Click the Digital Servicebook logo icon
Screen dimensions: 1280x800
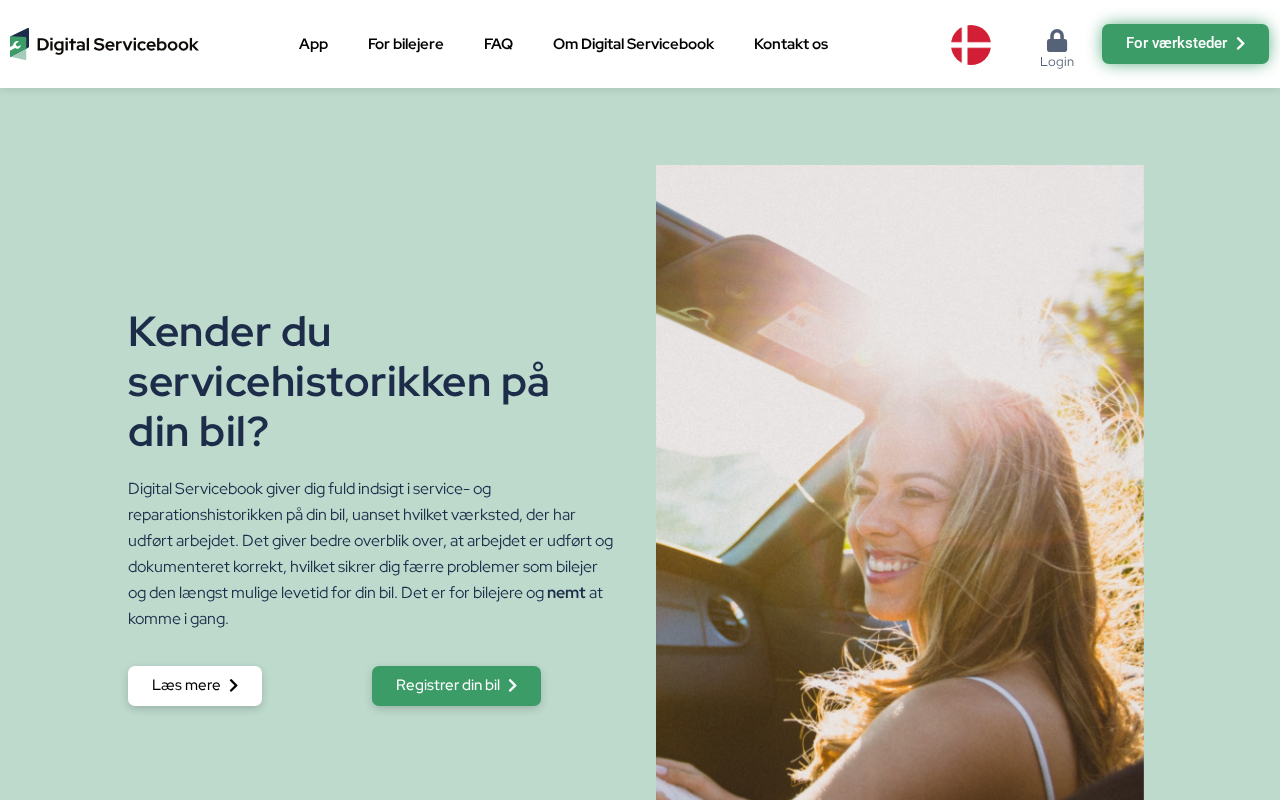pos(19,44)
